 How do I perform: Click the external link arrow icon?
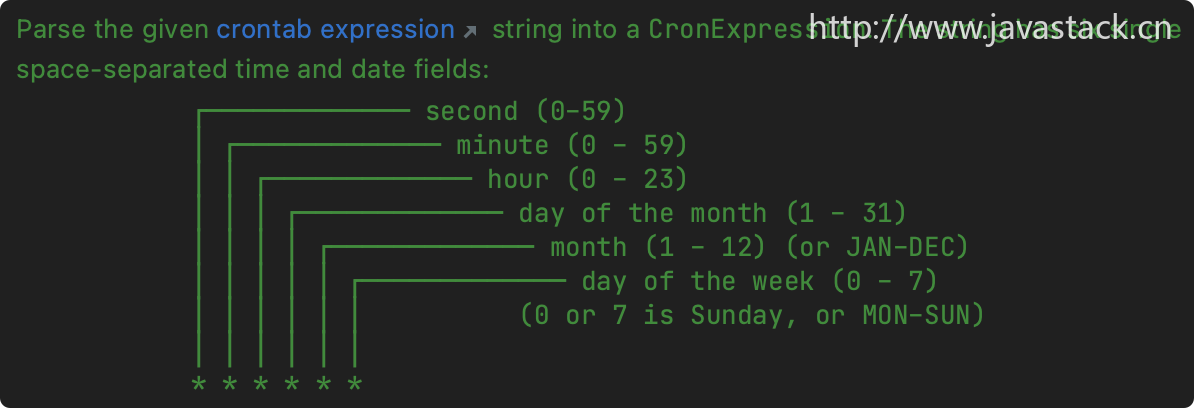pyautogui.click(x=471, y=31)
